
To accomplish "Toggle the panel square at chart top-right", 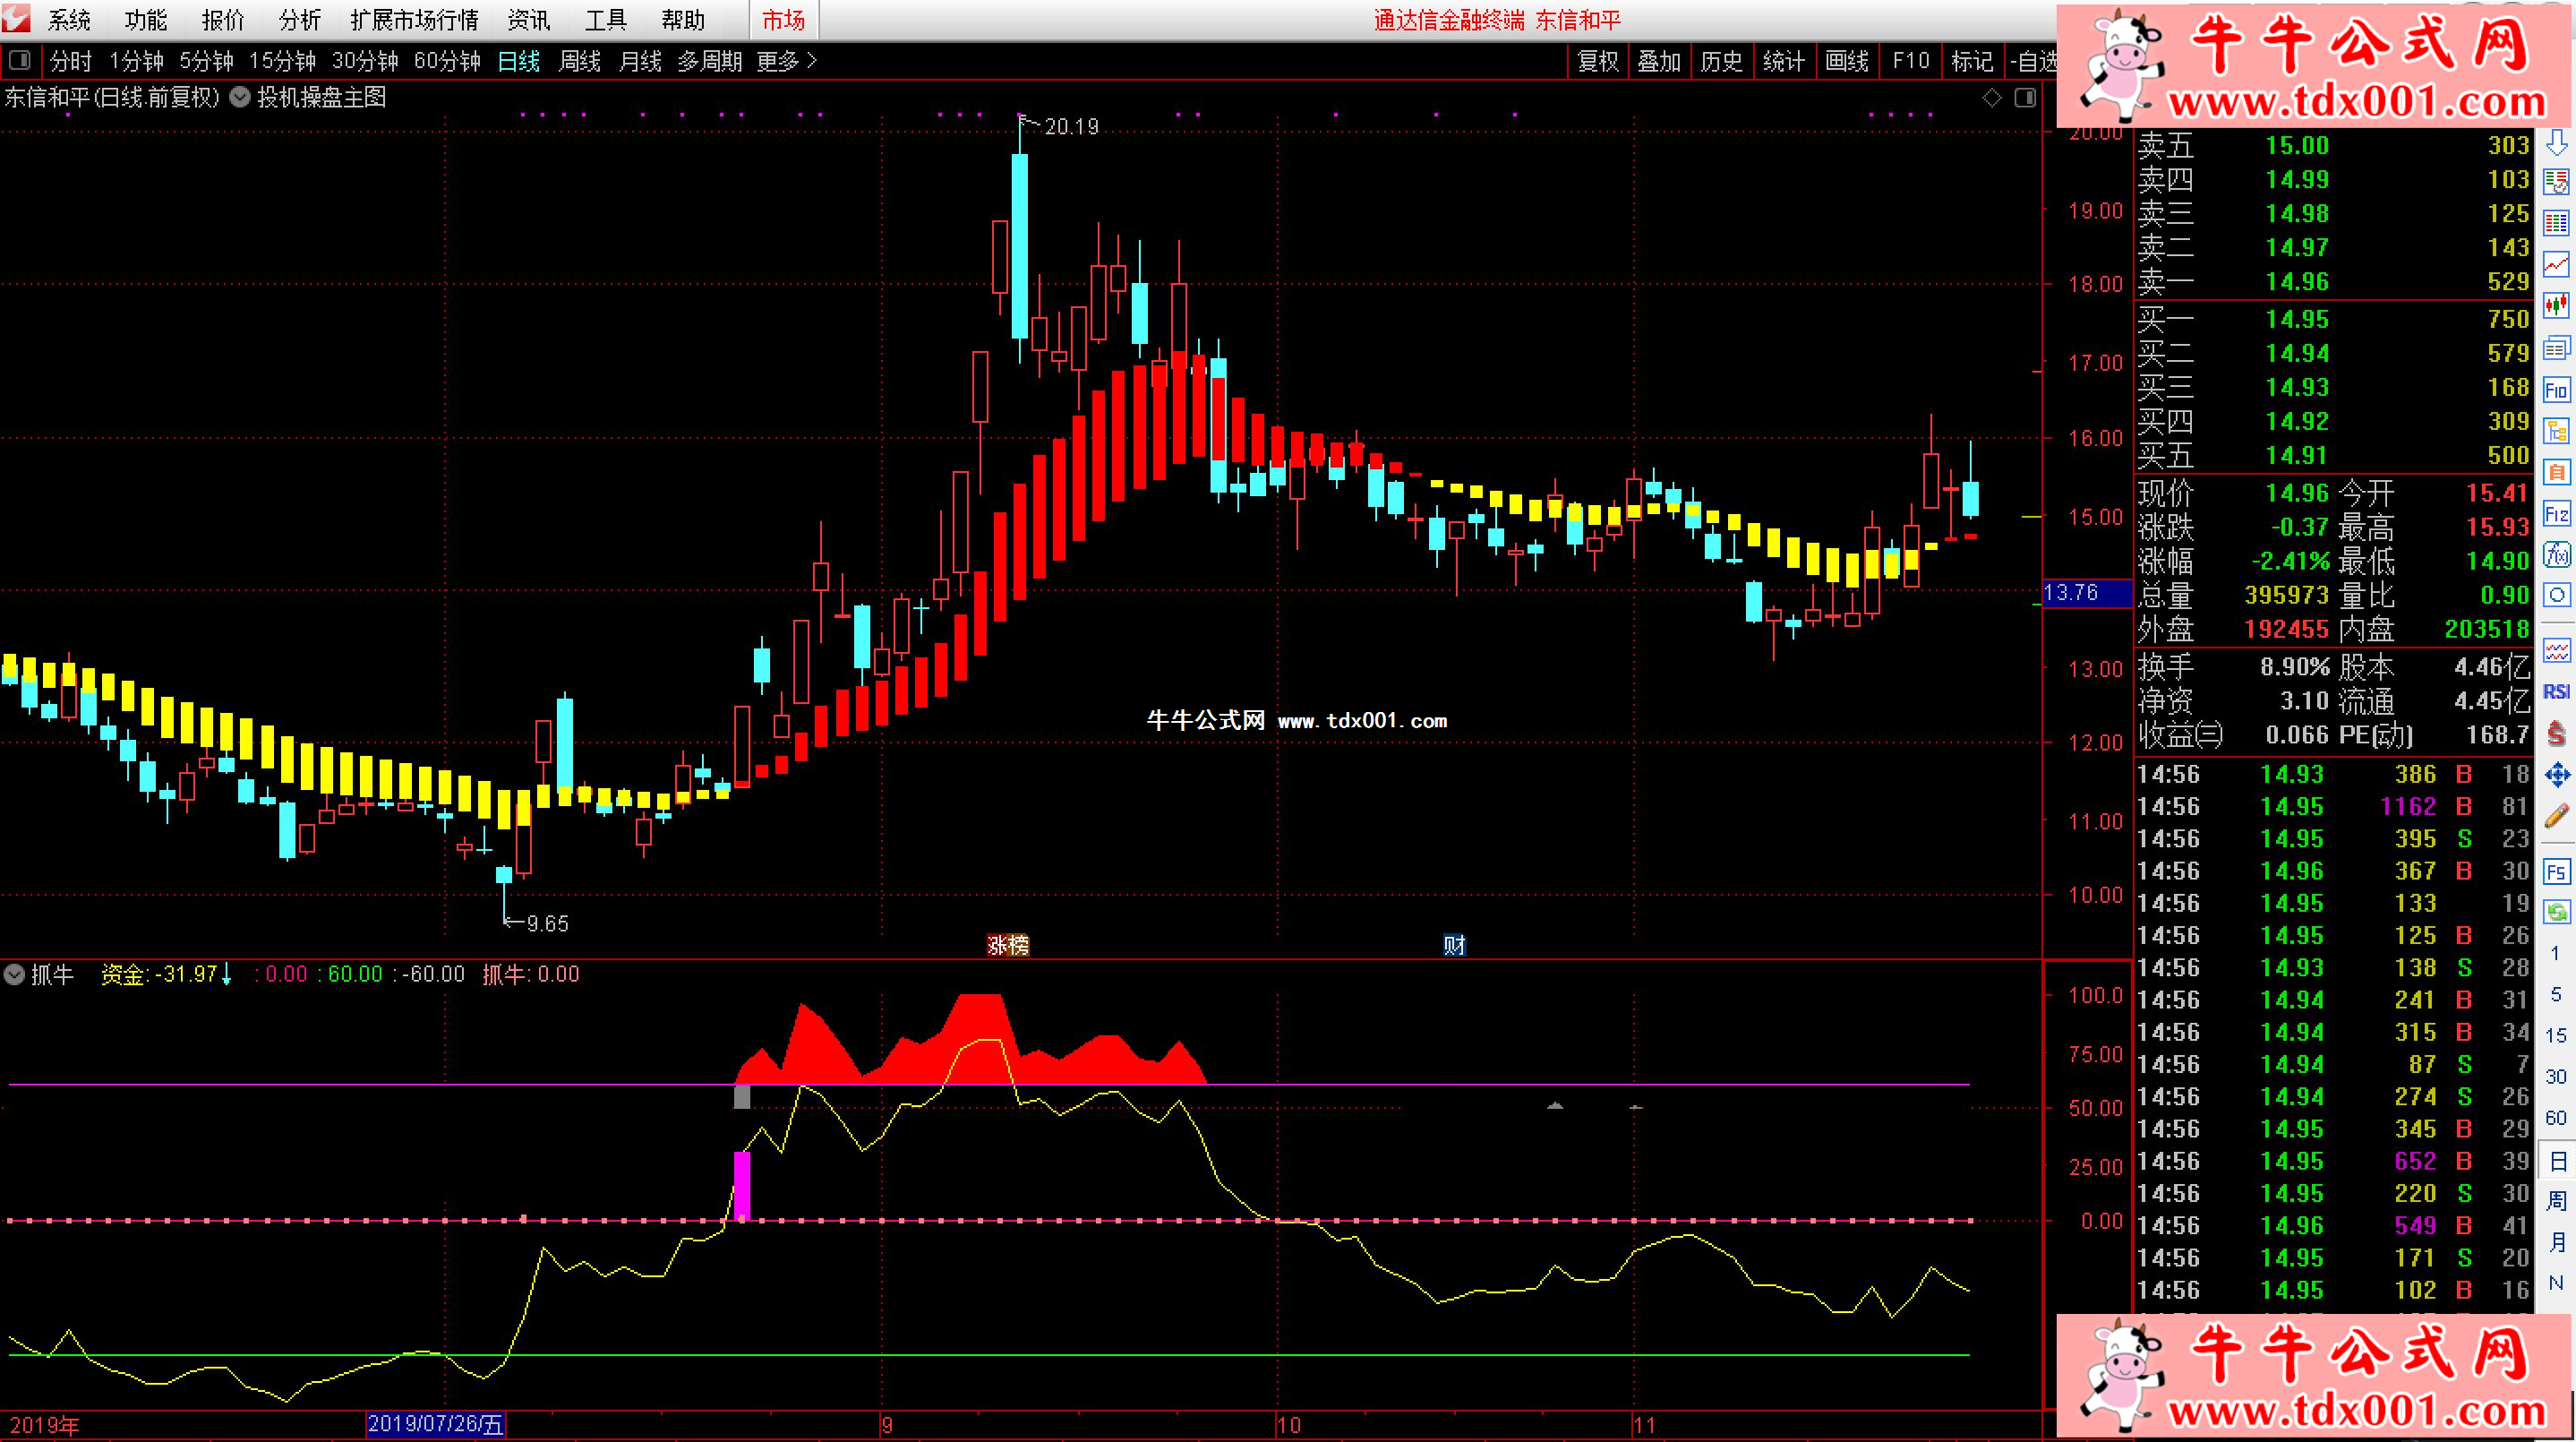I will coord(2025,98).
